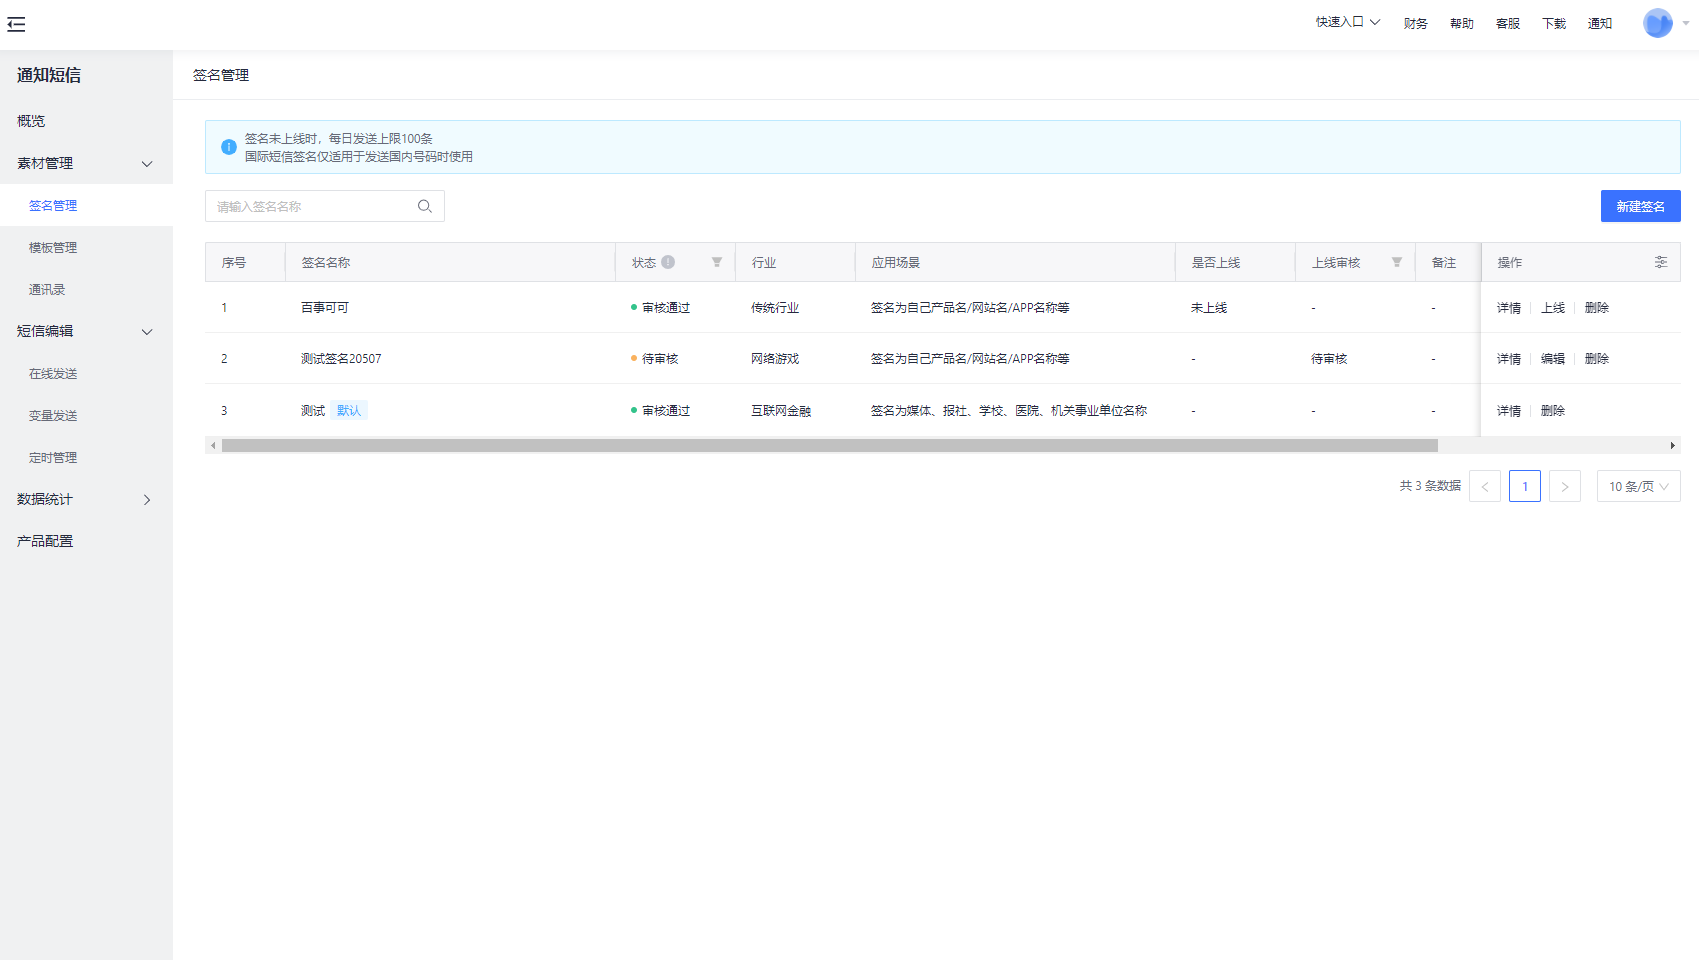Open the 10 条/页 page size dropdown
1699x960 pixels.
click(1639, 487)
